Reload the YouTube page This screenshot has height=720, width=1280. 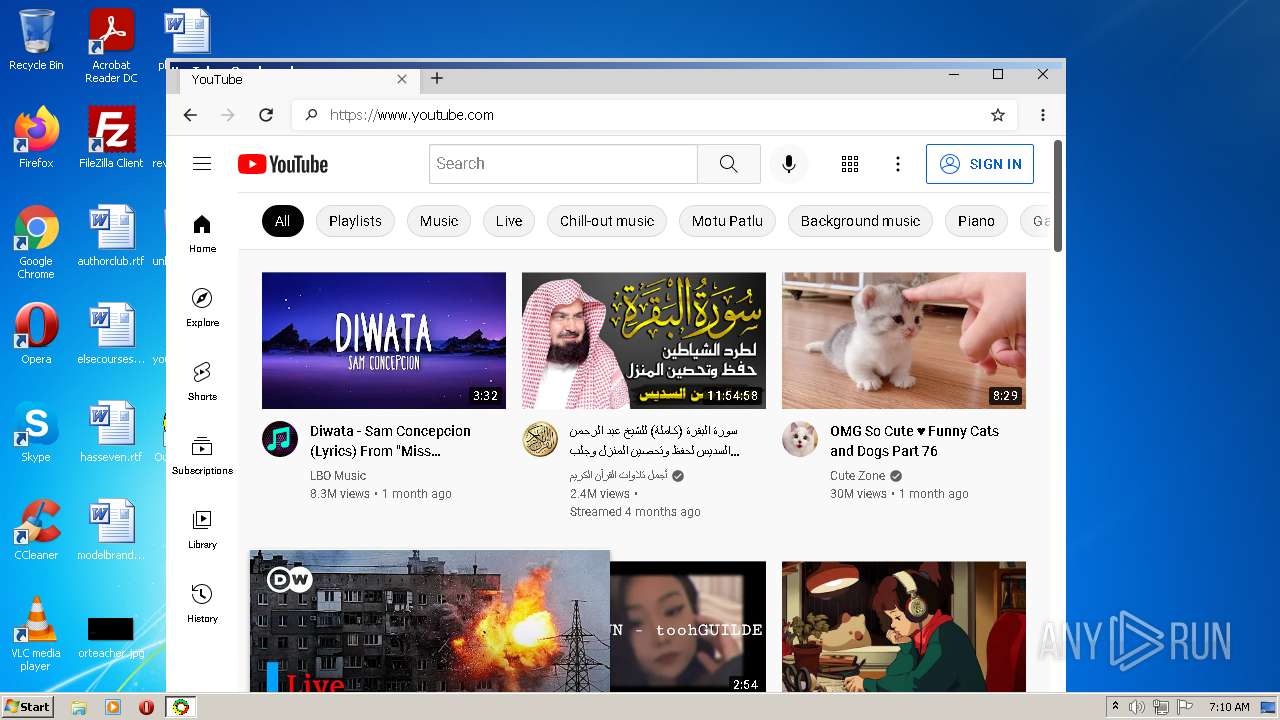pos(266,115)
